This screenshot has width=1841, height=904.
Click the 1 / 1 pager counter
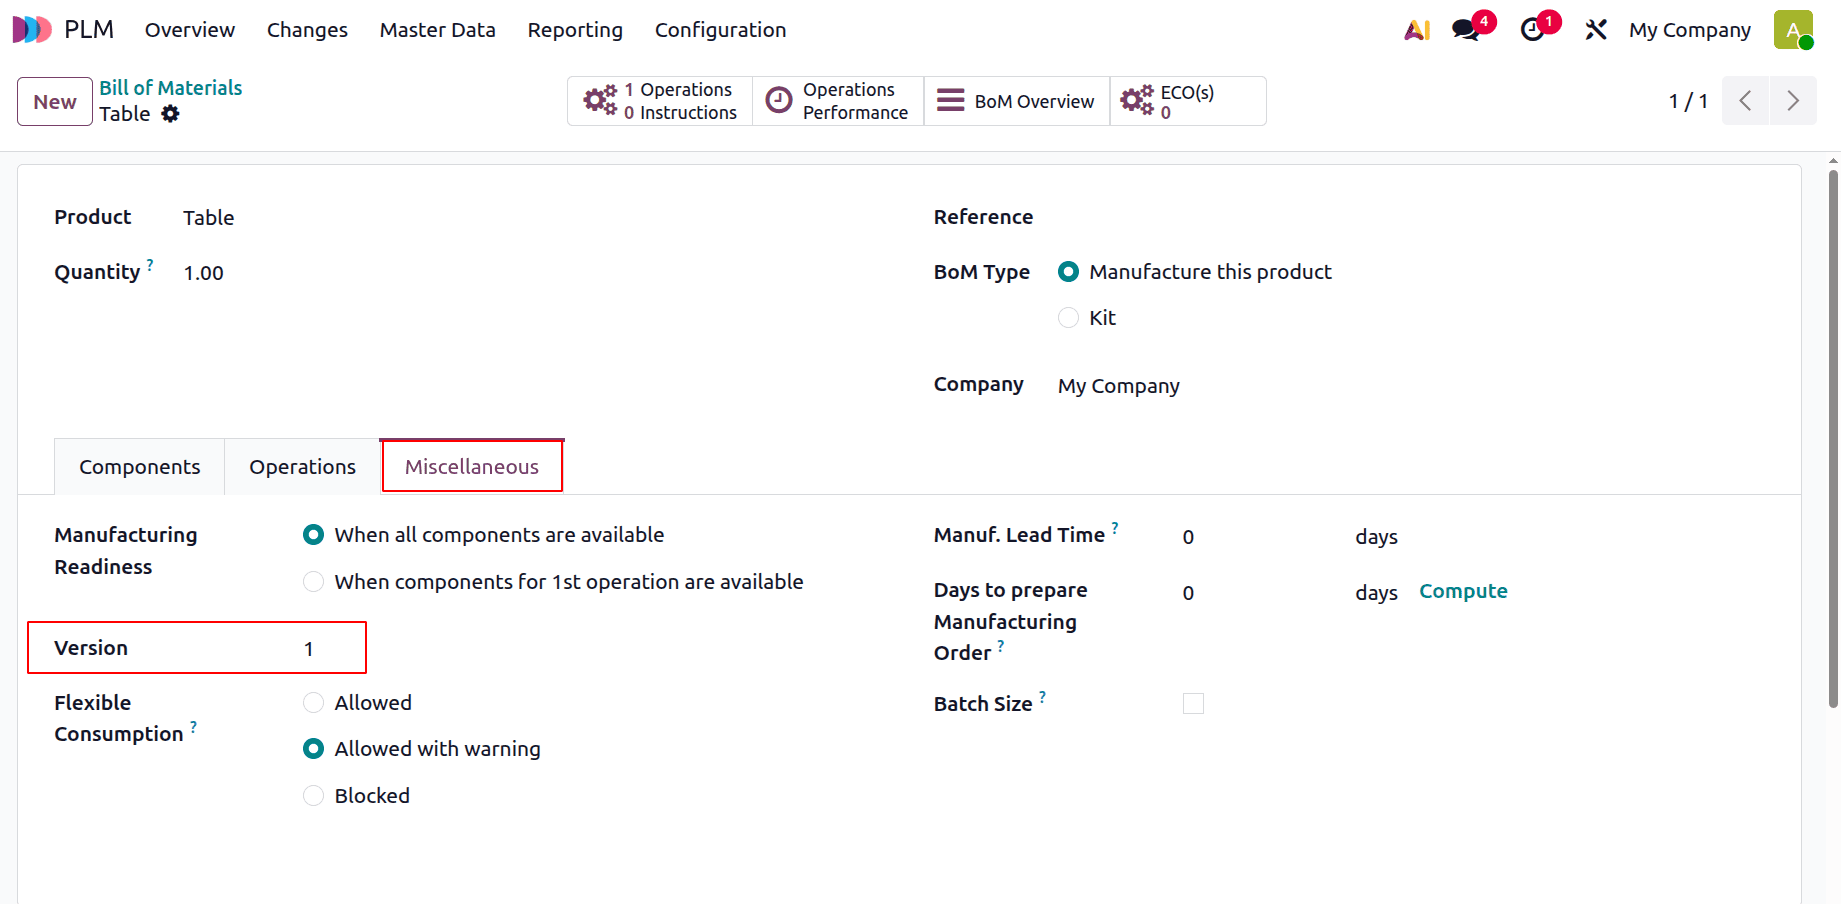pyautogui.click(x=1688, y=101)
